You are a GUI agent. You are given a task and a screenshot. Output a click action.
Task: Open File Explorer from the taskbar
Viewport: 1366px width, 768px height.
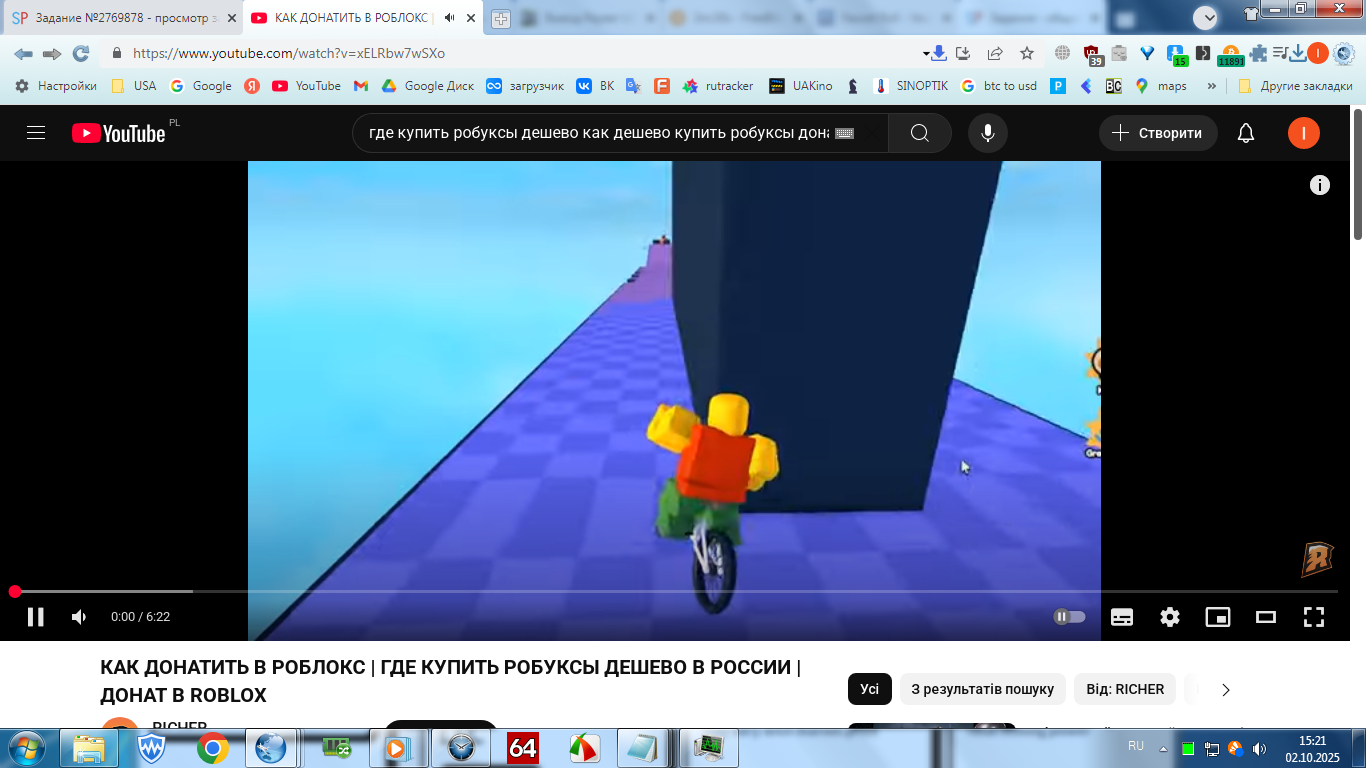tap(89, 748)
